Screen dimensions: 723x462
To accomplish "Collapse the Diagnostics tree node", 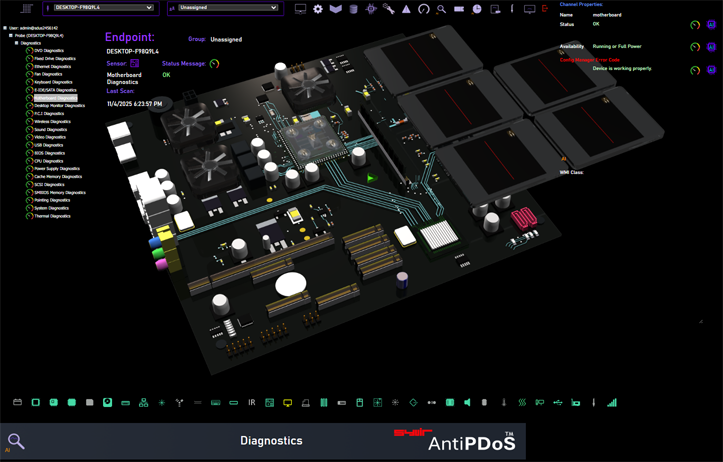I will (x=17, y=43).
